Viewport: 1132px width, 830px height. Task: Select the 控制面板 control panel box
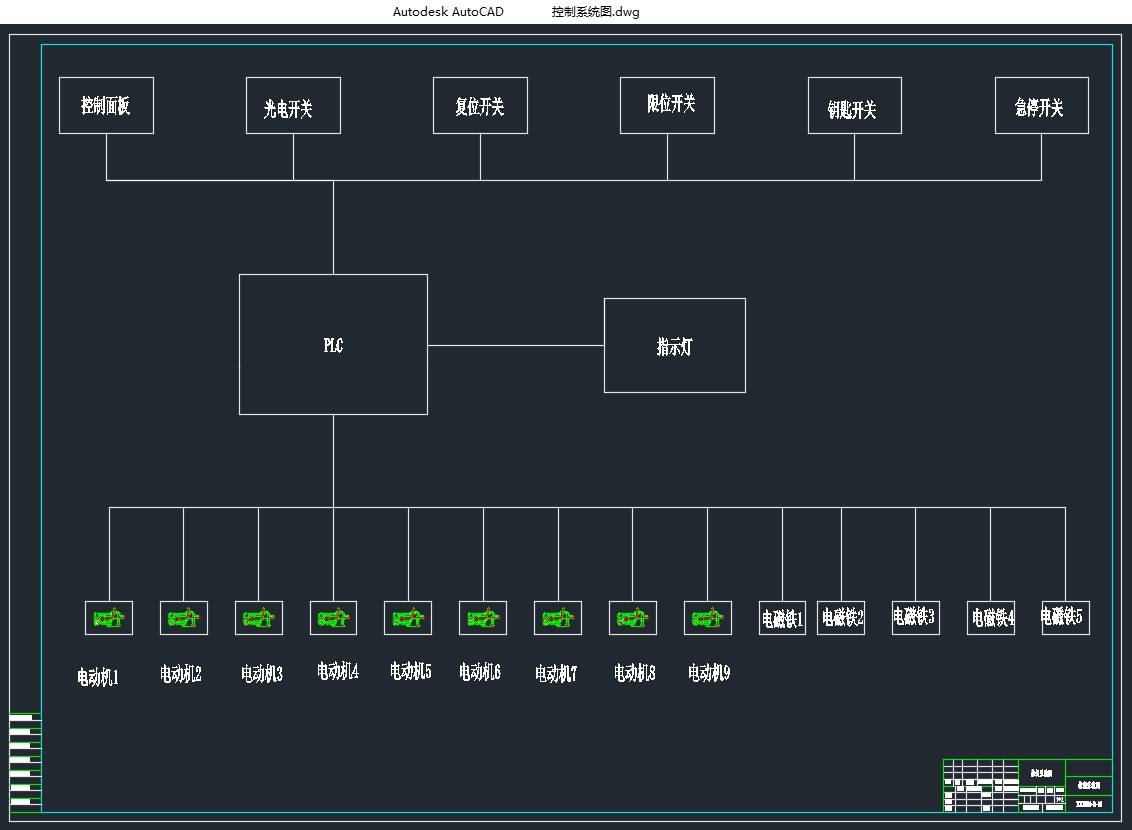pyautogui.click(x=106, y=105)
